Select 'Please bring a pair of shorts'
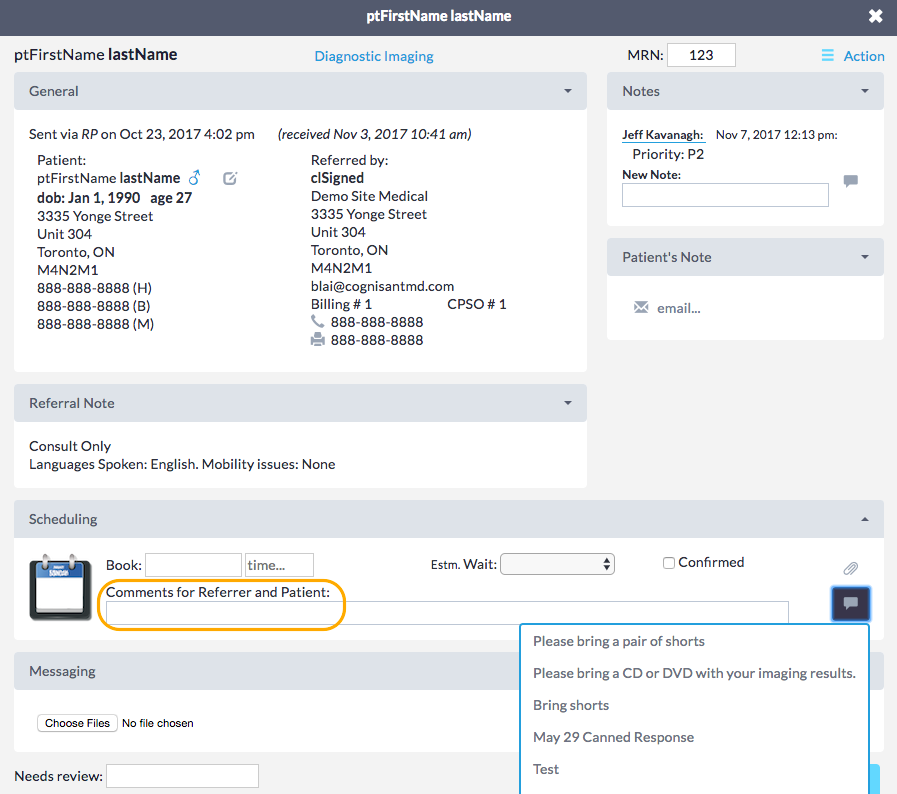The image size is (897, 794). (618, 641)
